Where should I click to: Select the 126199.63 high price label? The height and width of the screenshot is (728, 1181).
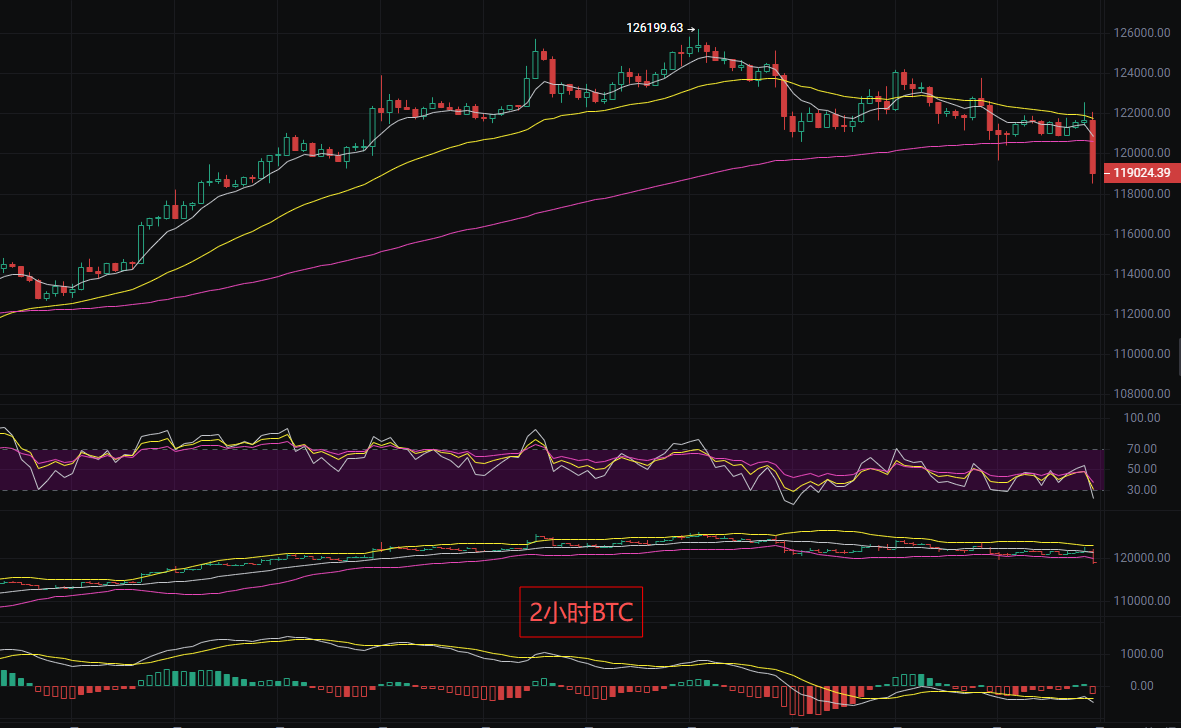[655, 28]
